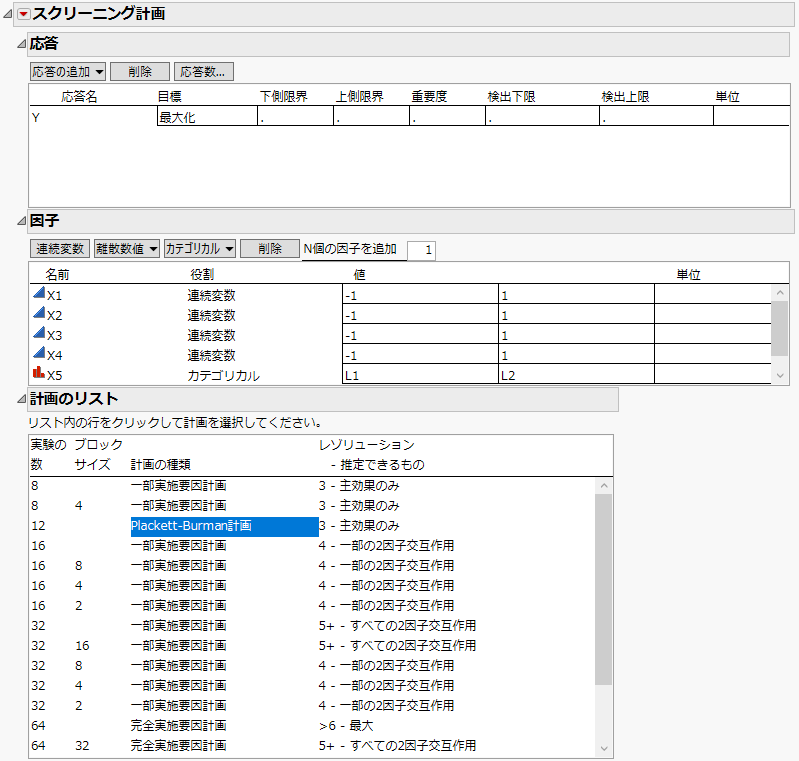This screenshot has height=761, width=799.
Task: Click the 応答数... button
Action: 204,72
